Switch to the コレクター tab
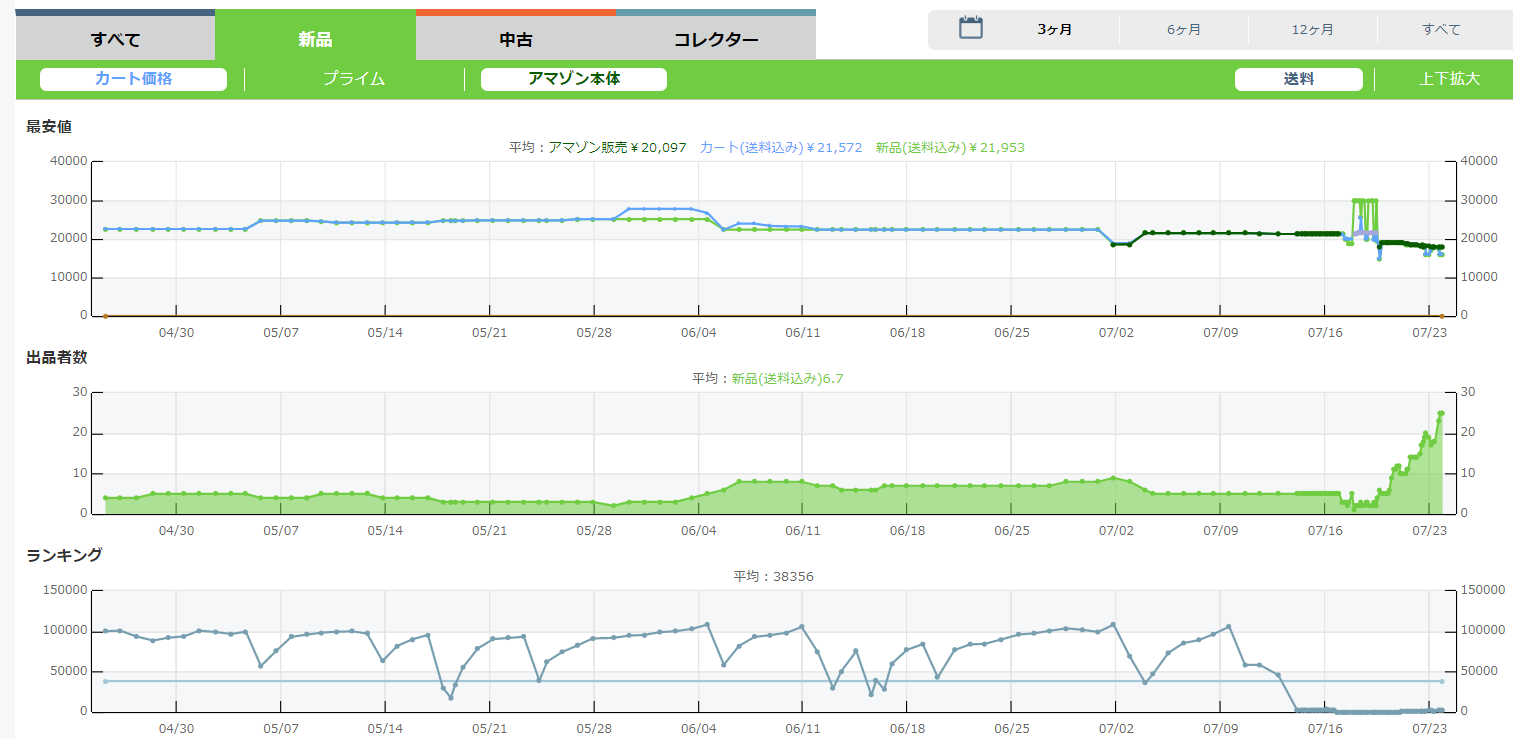This screenshot has width=1513, height=739. 715,40
